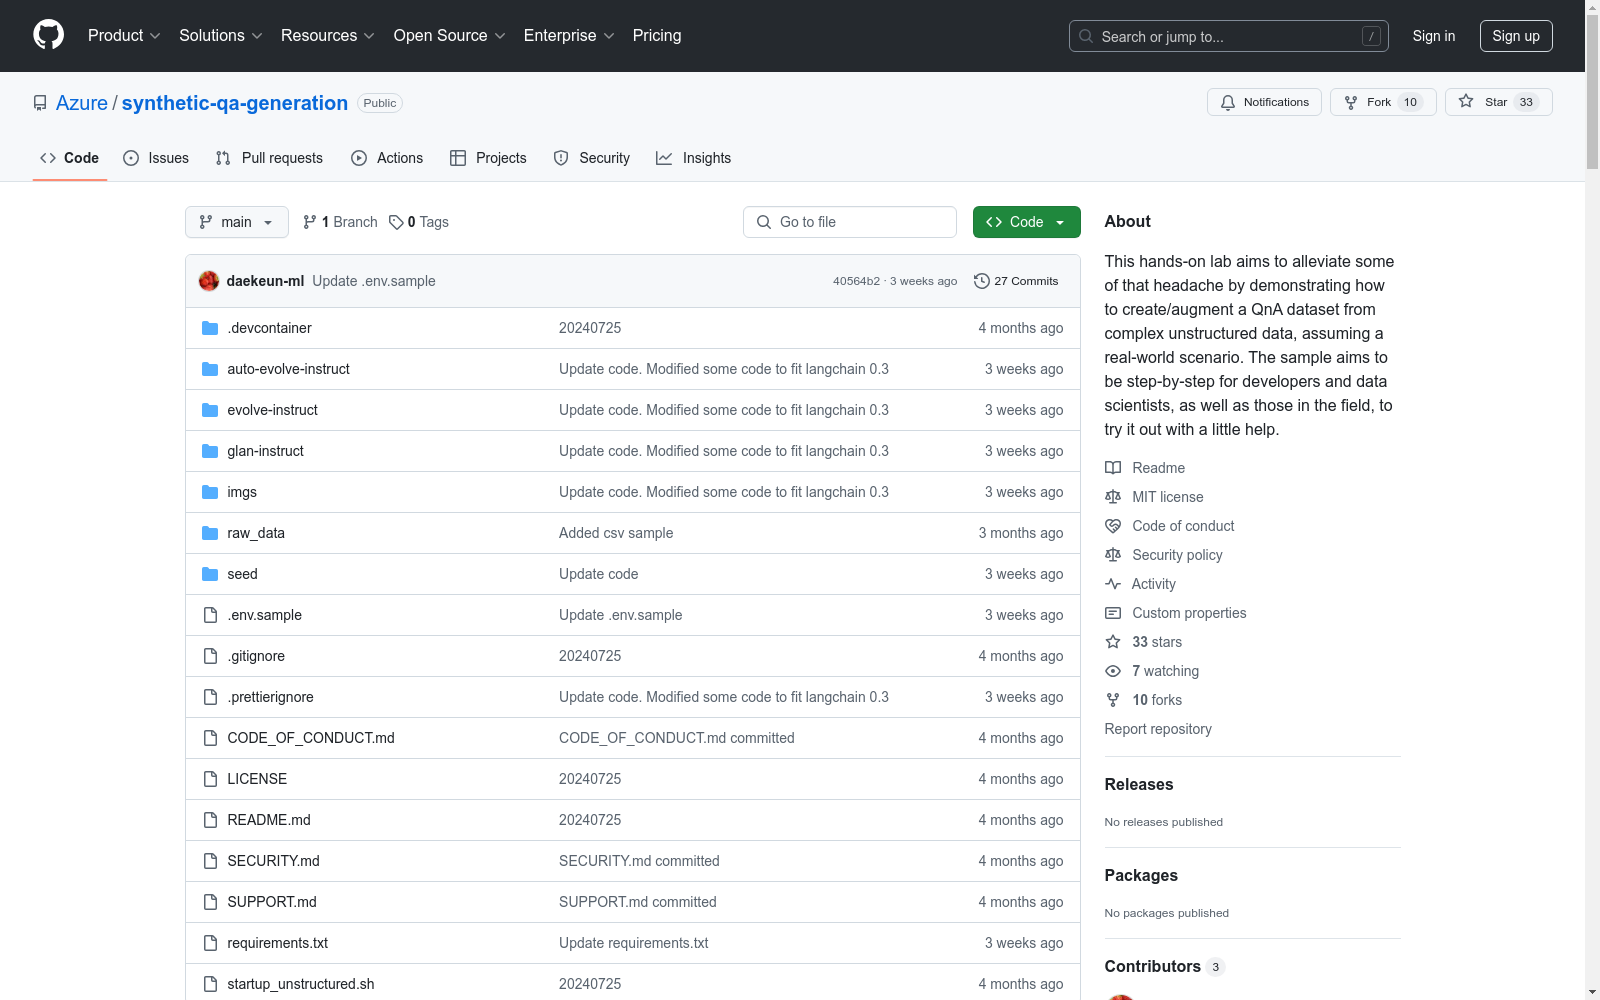Expand the main branch dropdown
Image resolution: width=1600 pixels, height=1000 pixels.
tap(236, 222)
